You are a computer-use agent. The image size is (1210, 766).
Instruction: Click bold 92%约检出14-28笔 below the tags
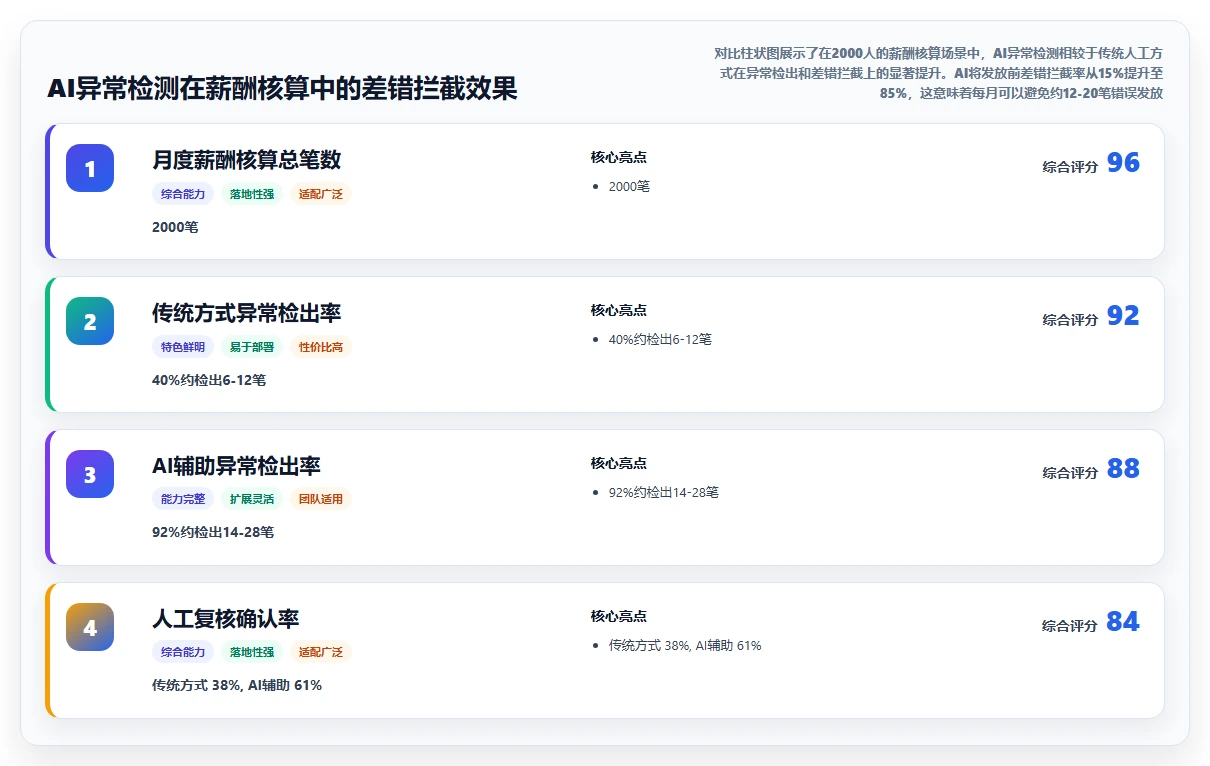(213, 532)
